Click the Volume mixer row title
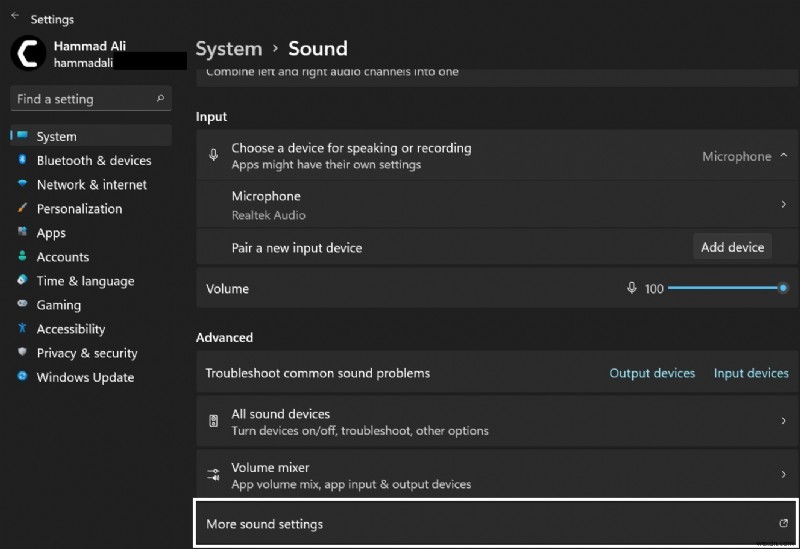This screenshot has height=549, width=800. point(270,467)
